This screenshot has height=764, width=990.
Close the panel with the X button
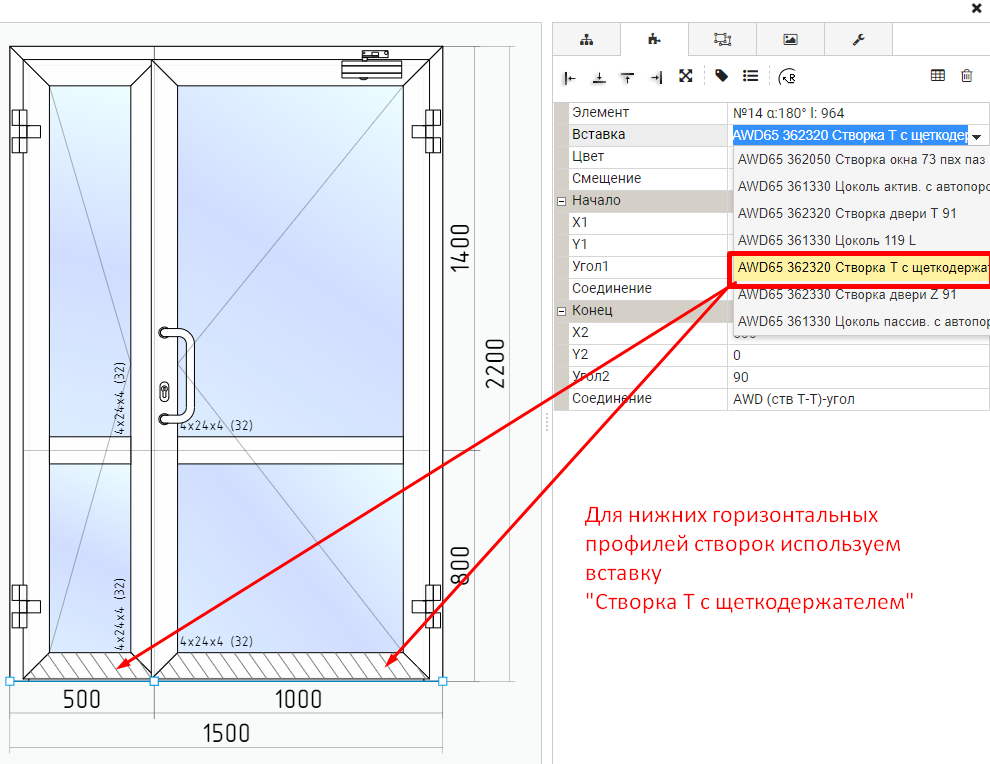click(x=976, y=8)
